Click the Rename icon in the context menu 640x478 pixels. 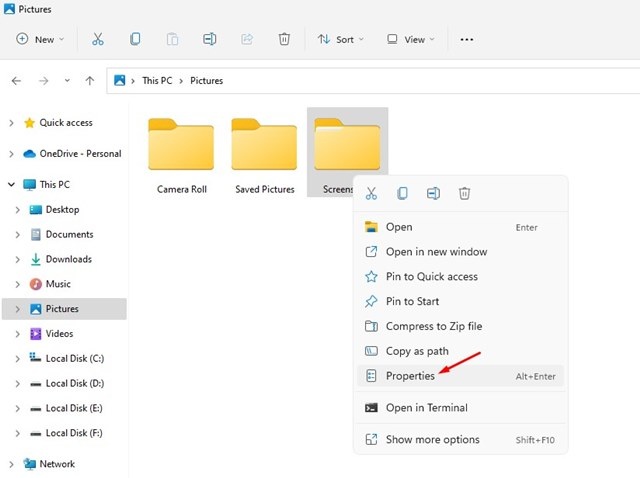point(433,193)
